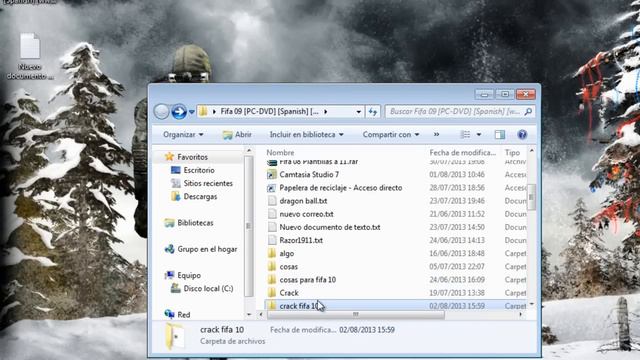Toggle the preview pane button
Viewport: 640px width, 360px height.
tap(500, 135)
